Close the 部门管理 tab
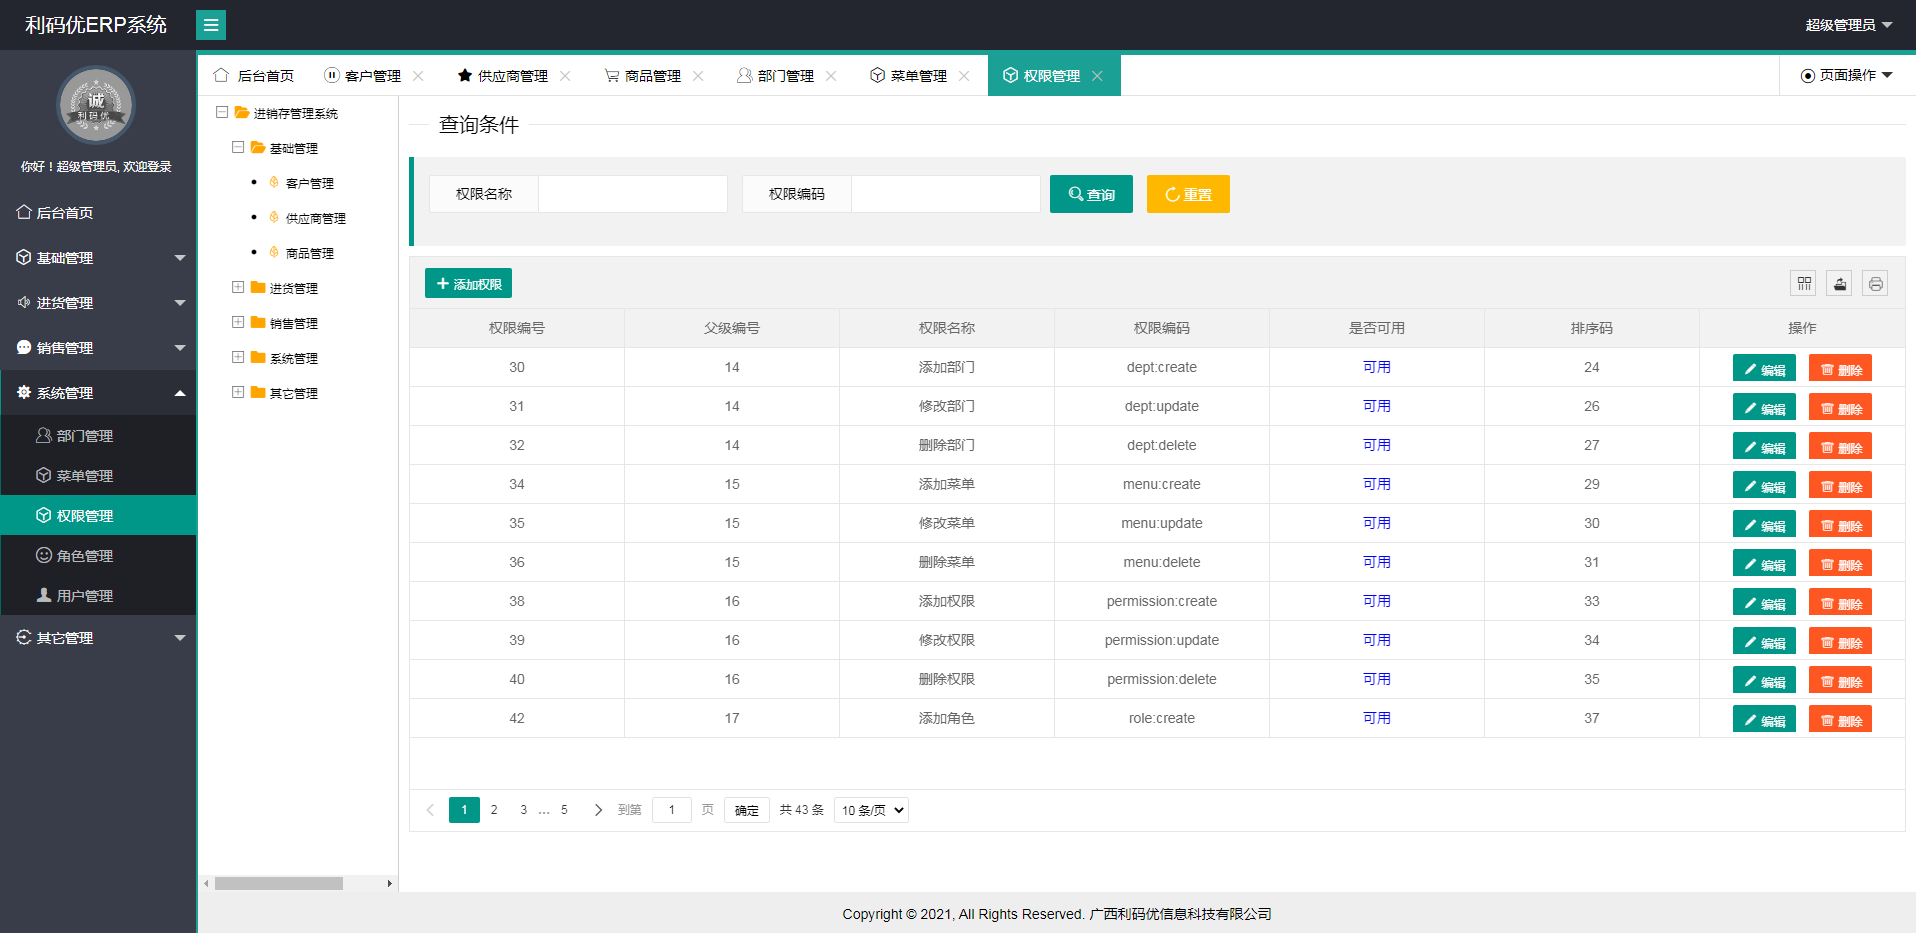The height and width of the screenshot is (933, 1916). coord(831,76)
